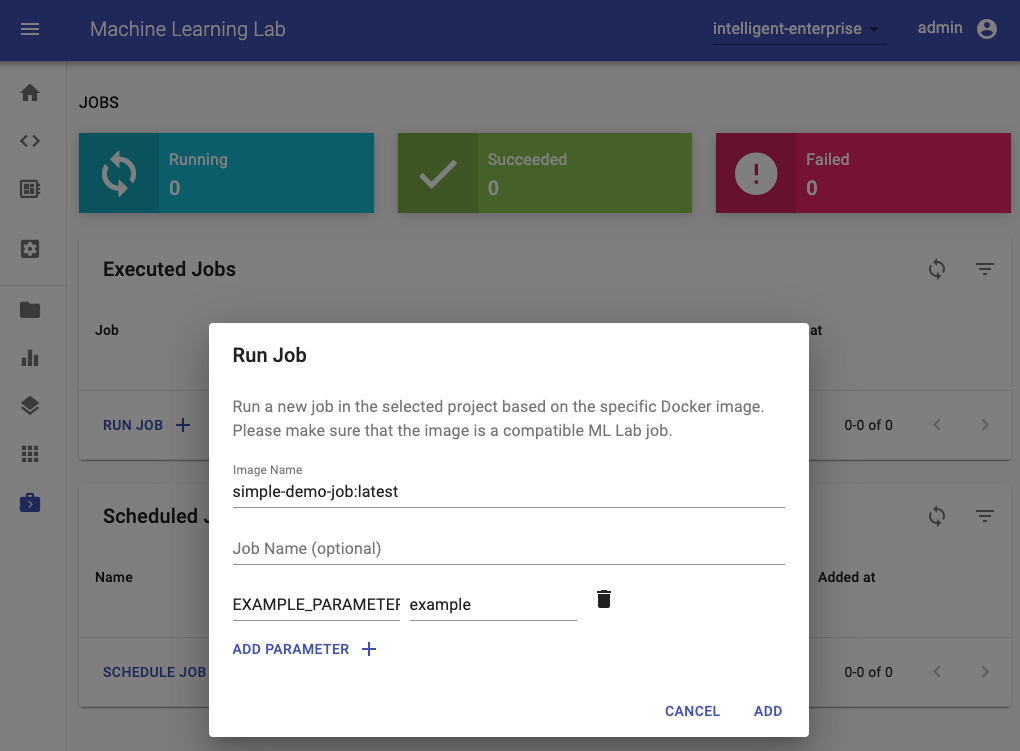Image resolution: width=1020 pixels, height=751 pixels.
Task: Confirm the job with Add button
Action: click(x=768, y=711)
